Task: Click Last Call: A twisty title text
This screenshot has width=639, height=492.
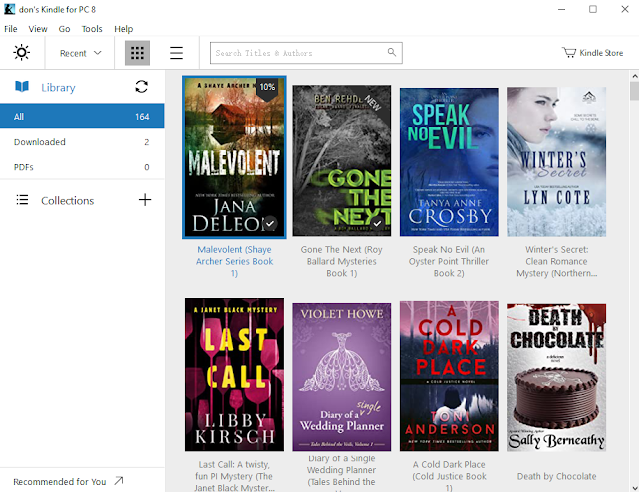Action: [x=234, y=476]
